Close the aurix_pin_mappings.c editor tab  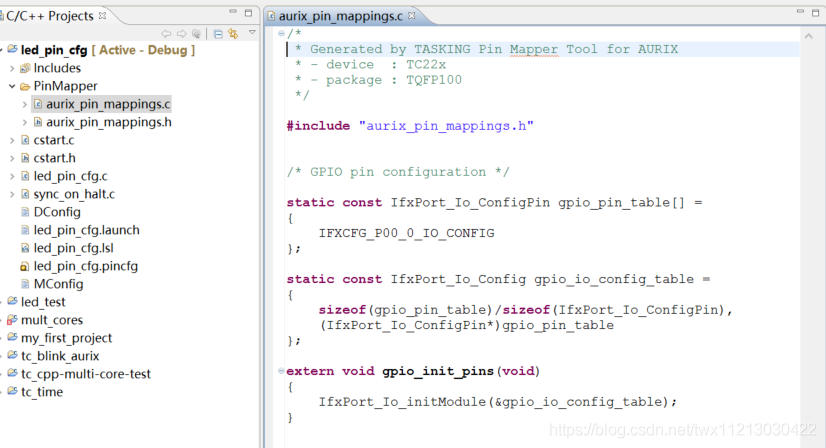(411, 16)
